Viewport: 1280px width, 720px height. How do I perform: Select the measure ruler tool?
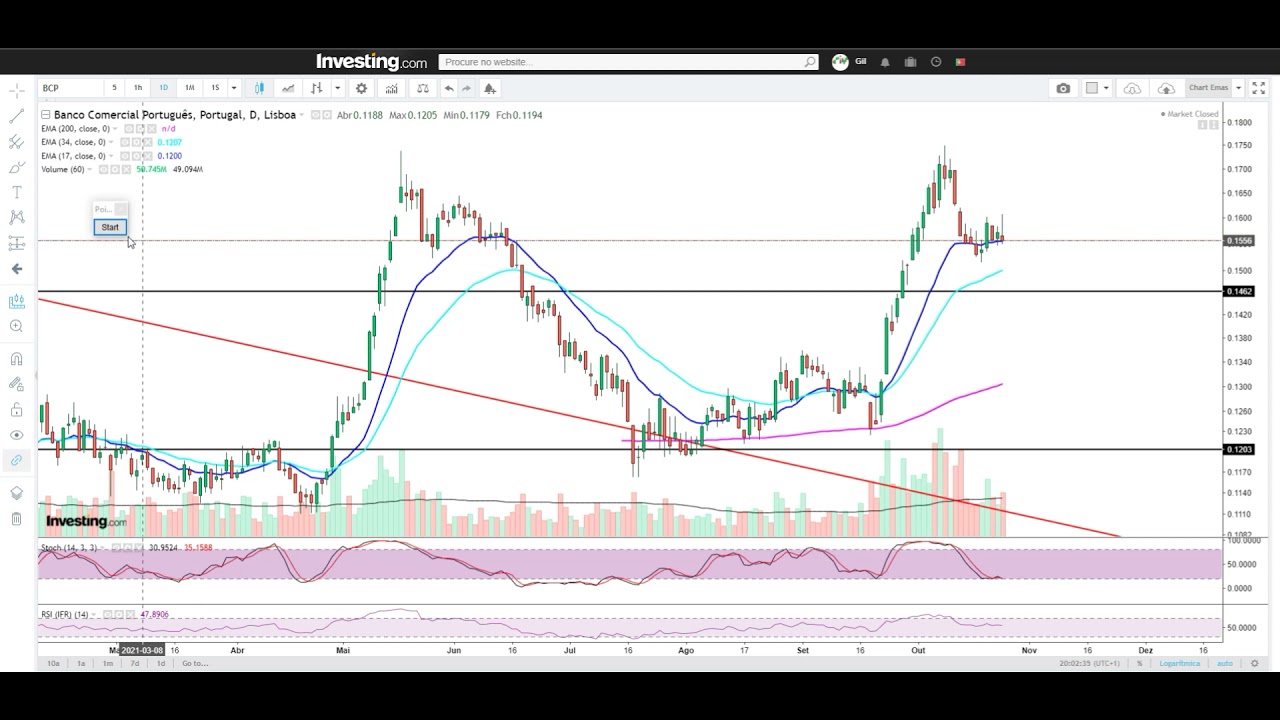pyautogui.click(x=16, y=301)
